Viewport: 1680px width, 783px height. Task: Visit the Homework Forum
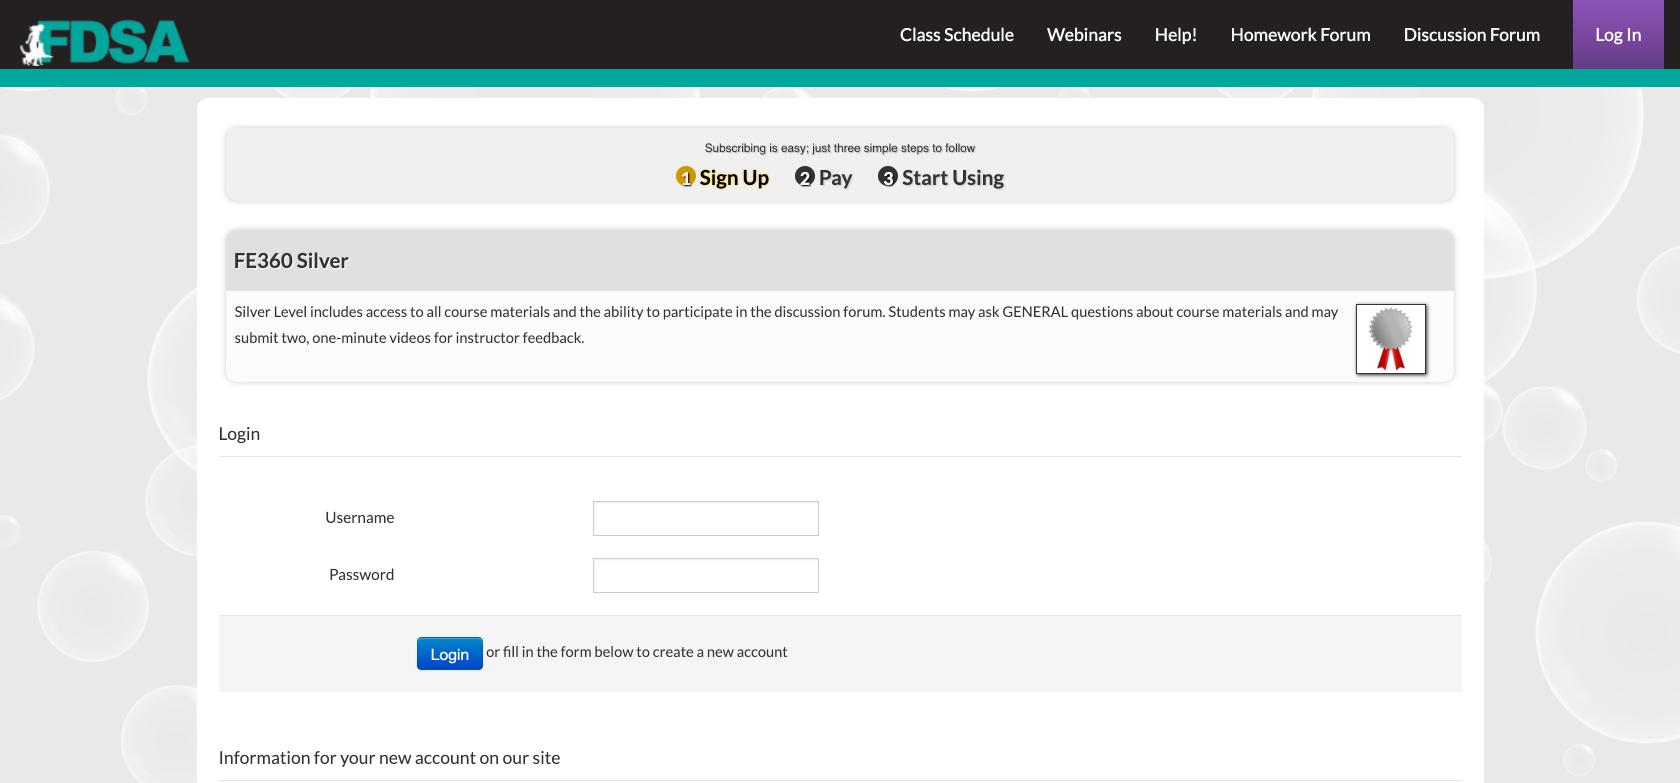click(x=1300, y=35)
